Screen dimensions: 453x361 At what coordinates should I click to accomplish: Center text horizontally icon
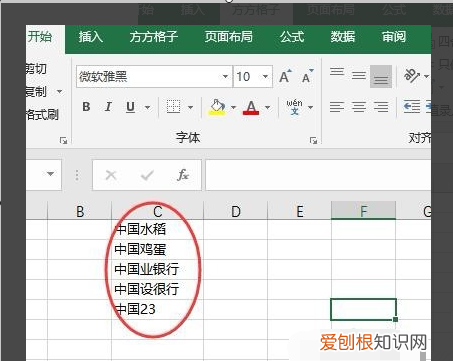click(x=359, y=107)
